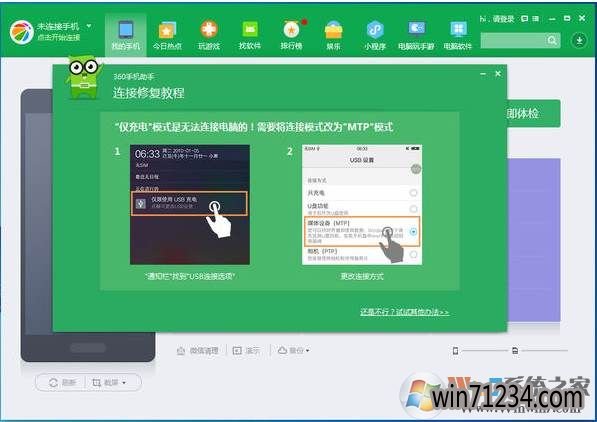Go to the 玩游戏 section
The width and height of the screenshot is (597, 422).
(209, 35)
